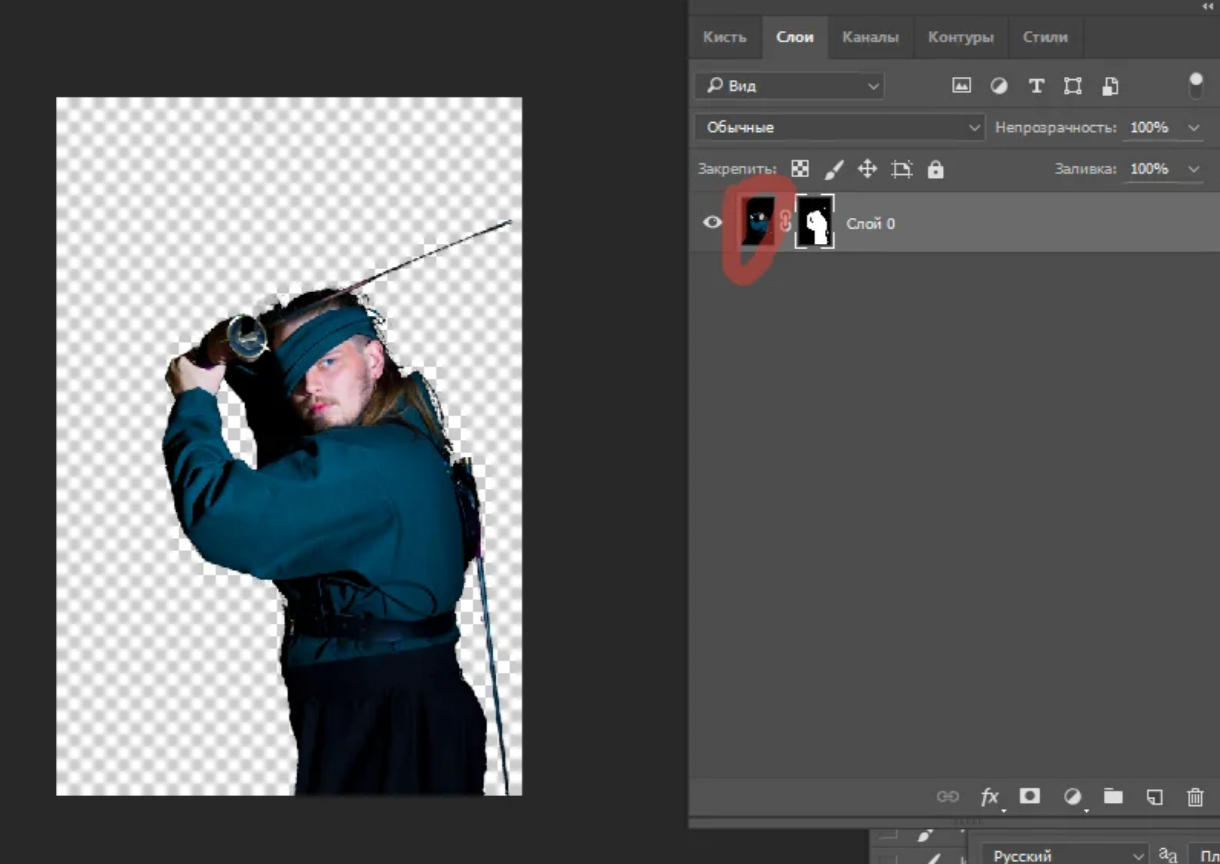Create new adjustment layer icon

click(x=1072, y=797)
